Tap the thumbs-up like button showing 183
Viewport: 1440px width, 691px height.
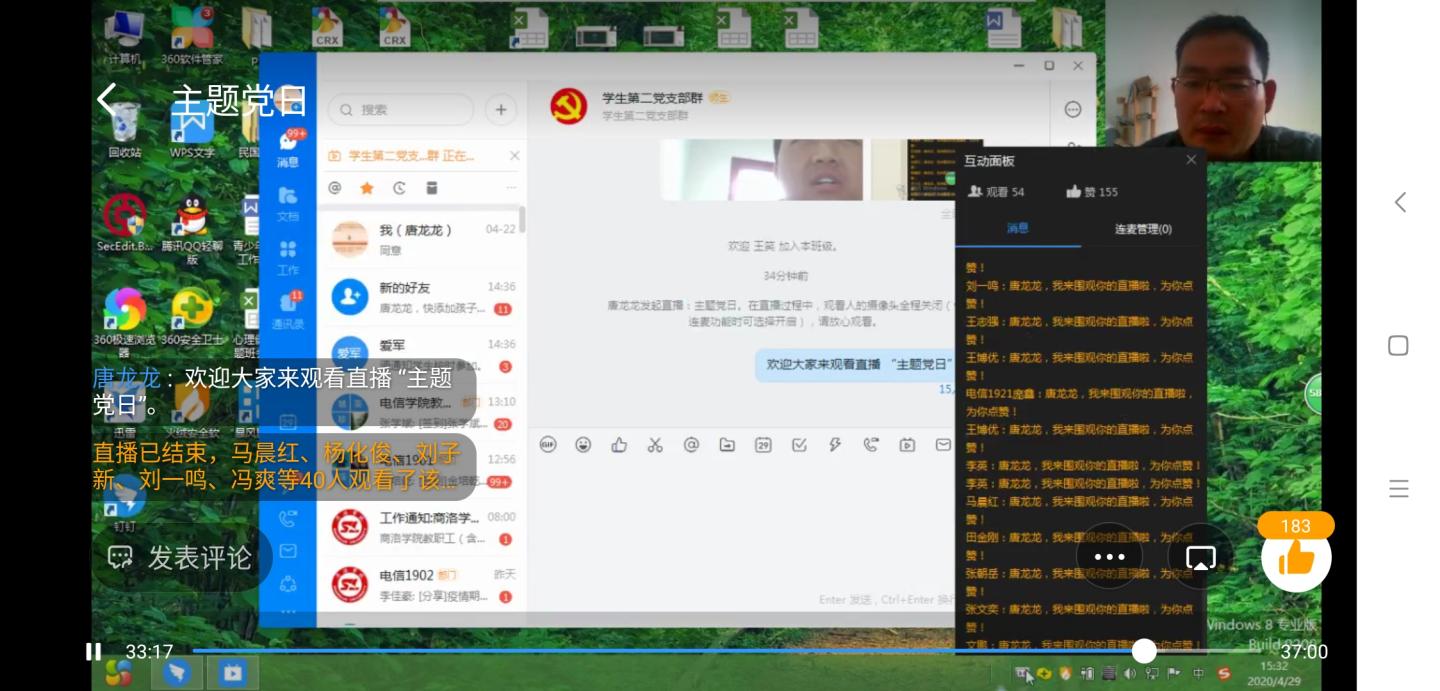tap(1296, 557)
